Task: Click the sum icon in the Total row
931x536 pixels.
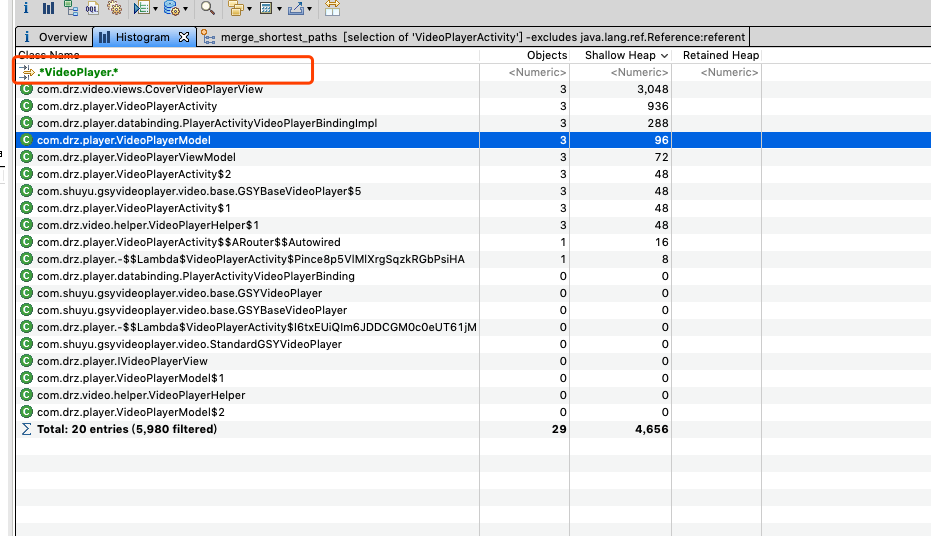Action: pos(26,429)
